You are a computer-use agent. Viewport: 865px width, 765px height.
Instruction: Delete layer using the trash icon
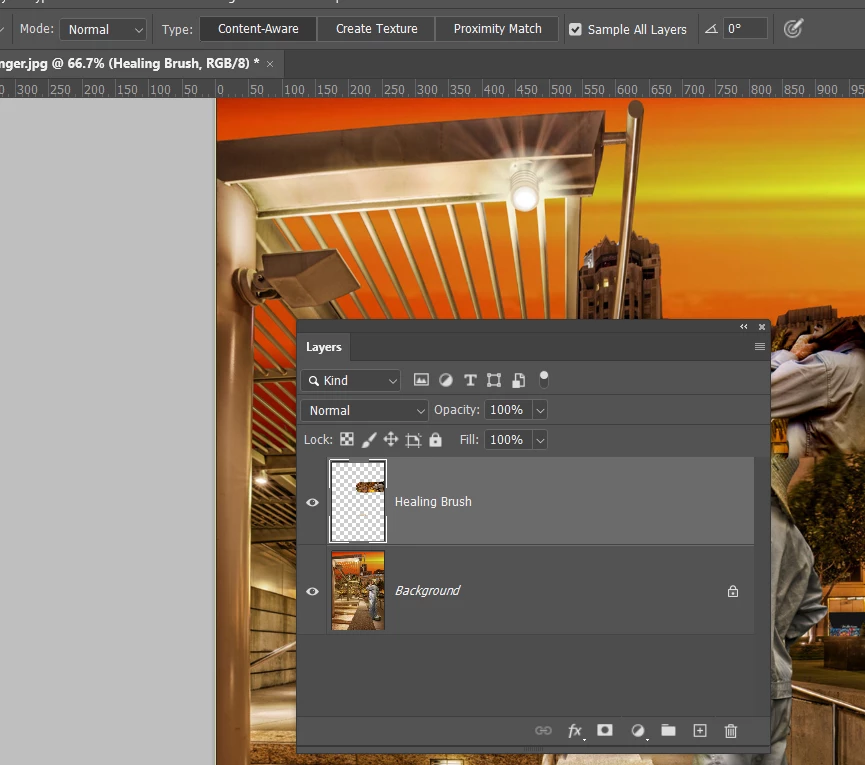point(731,731)
